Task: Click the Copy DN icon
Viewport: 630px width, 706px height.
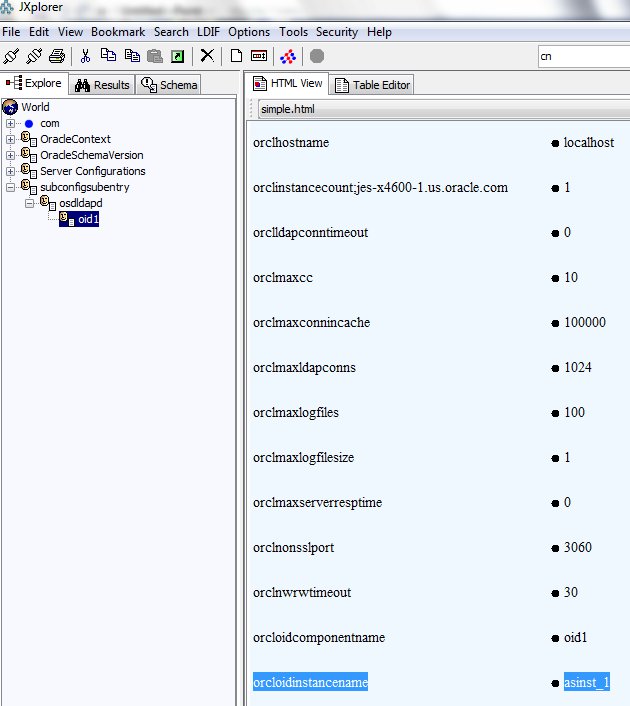Action: click(132, 56)
